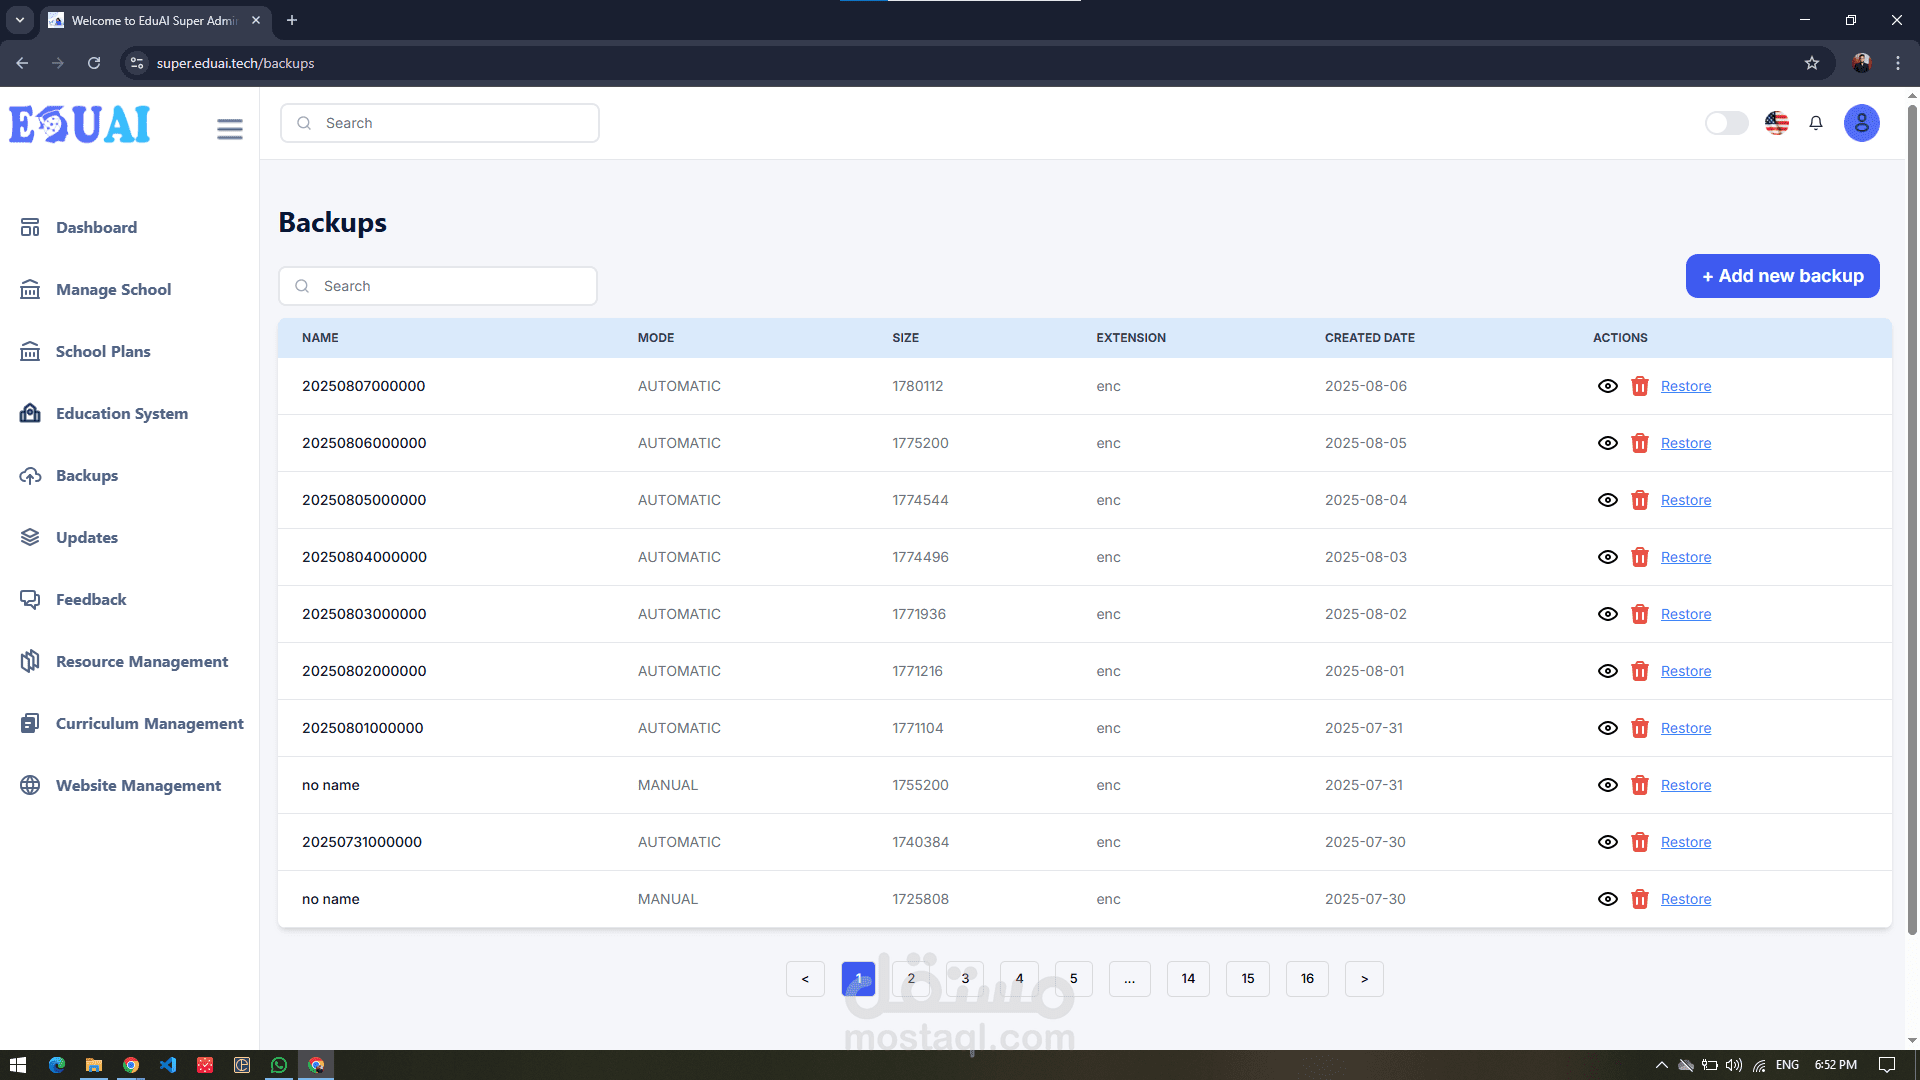1920x1080 pixels.
Task: Delete backup 20250807000000 via trash icon
Action: pos(1640,386)
